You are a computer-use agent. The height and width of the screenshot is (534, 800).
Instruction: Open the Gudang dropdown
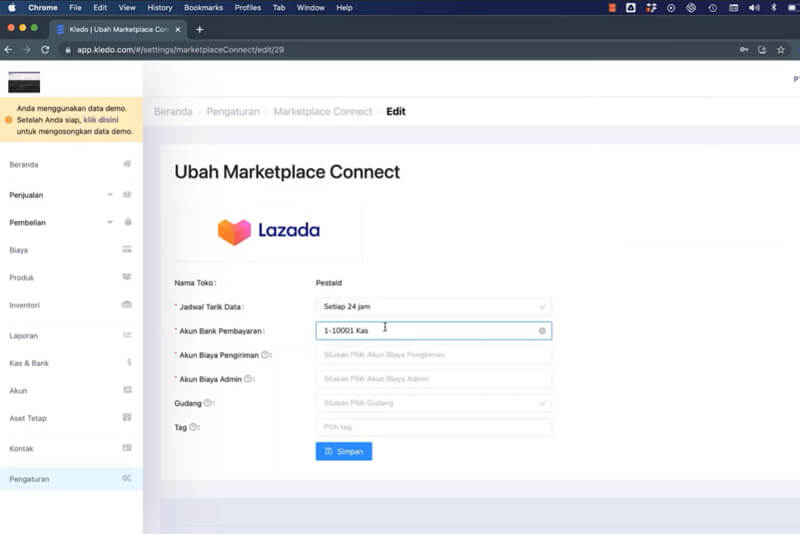click(x=434, y=403)
